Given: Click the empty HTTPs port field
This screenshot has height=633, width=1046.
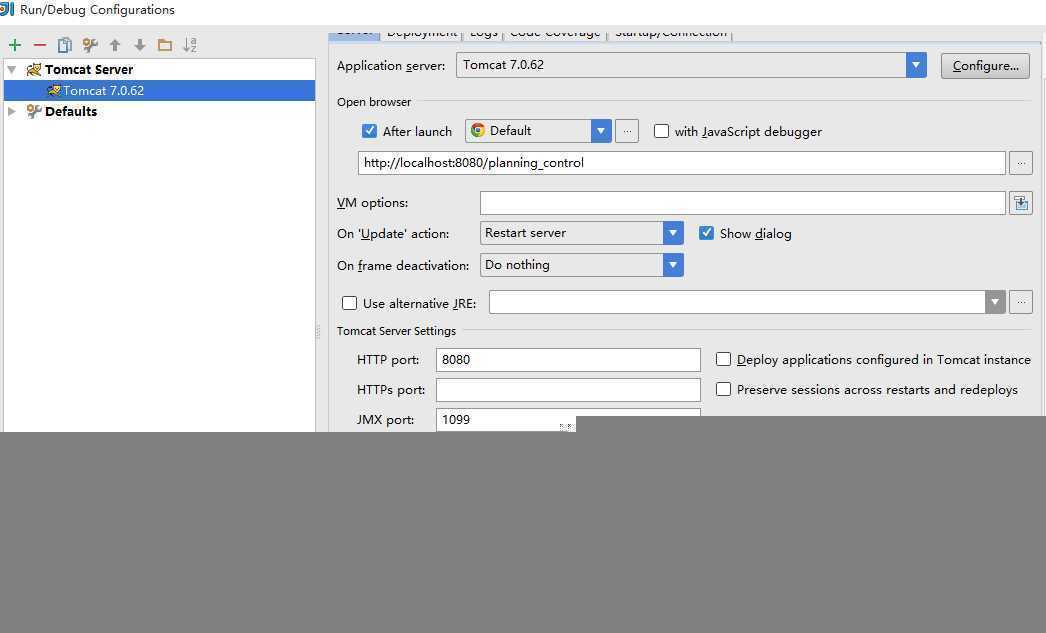Looking at the screenshot, I should tap(568, 390).
